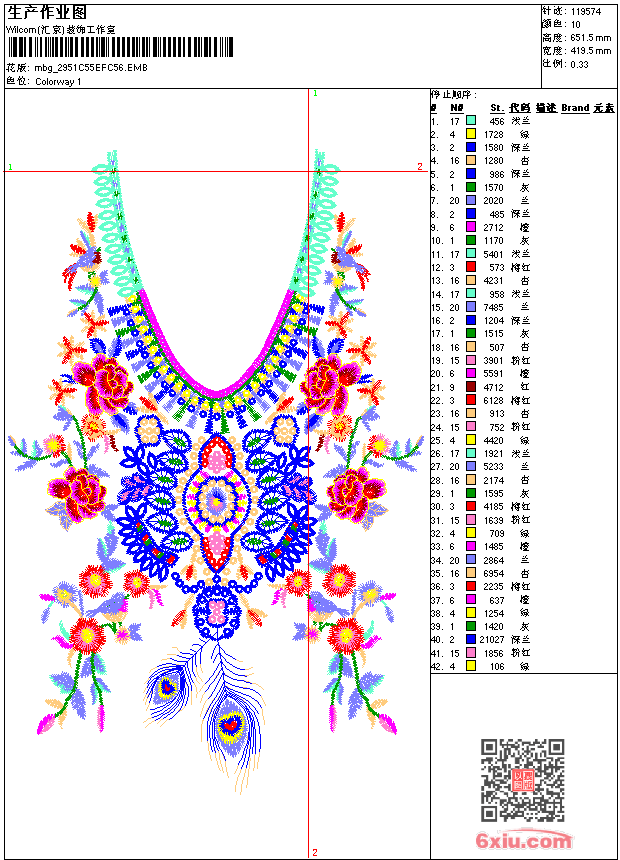Click stitch count 2174 in row 28
620x860 pixels.
pos(493,480)
